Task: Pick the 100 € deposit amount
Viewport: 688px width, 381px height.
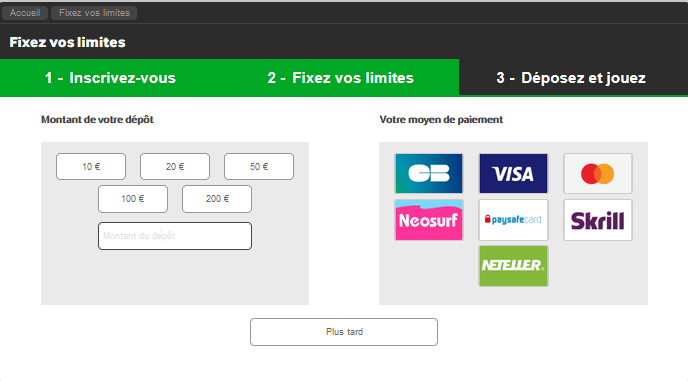Action: [133, 199]
